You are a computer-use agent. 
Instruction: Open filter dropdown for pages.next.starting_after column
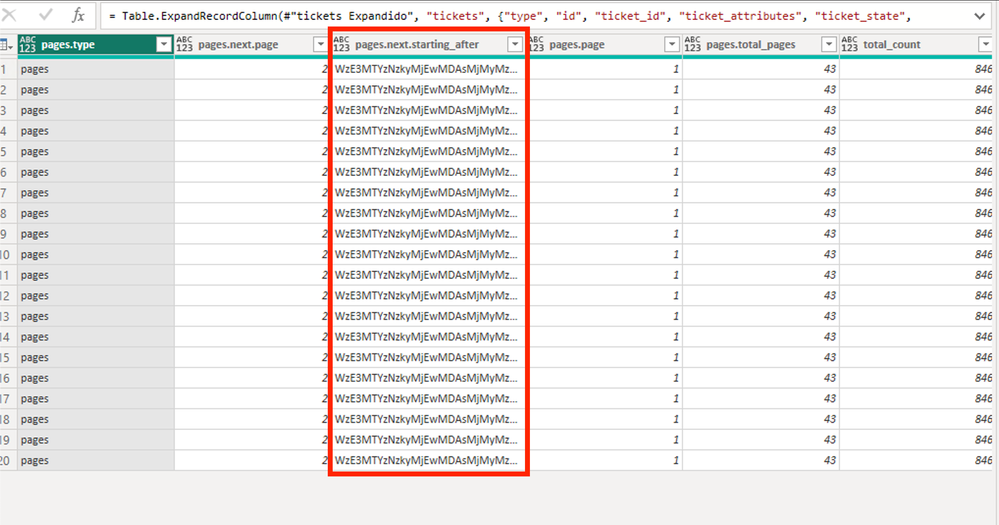pos(515,45)
